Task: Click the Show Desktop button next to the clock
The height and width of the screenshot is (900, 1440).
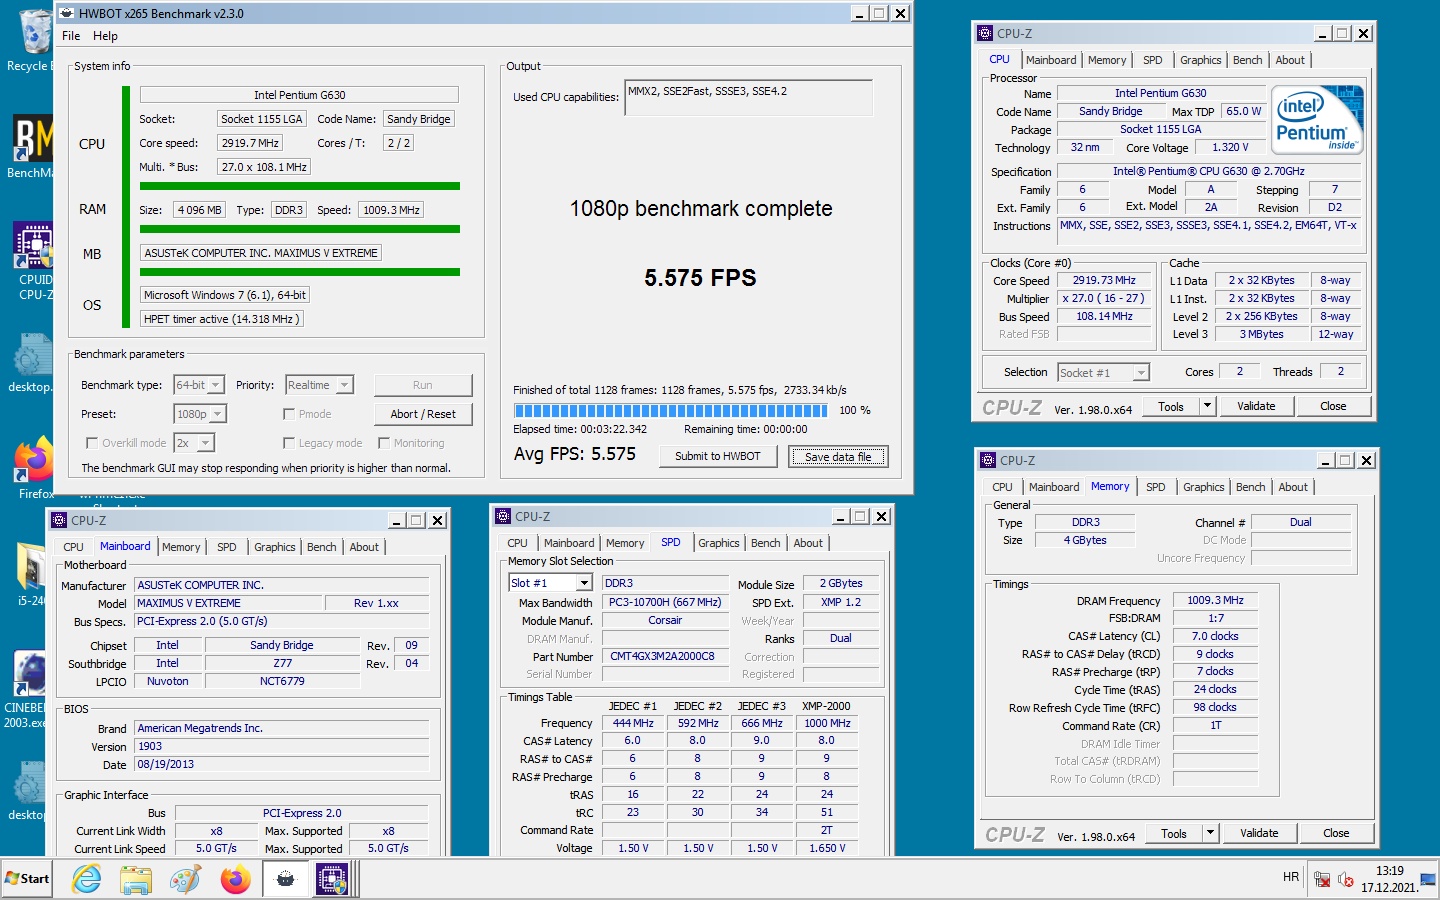Action: (1427, 880)
